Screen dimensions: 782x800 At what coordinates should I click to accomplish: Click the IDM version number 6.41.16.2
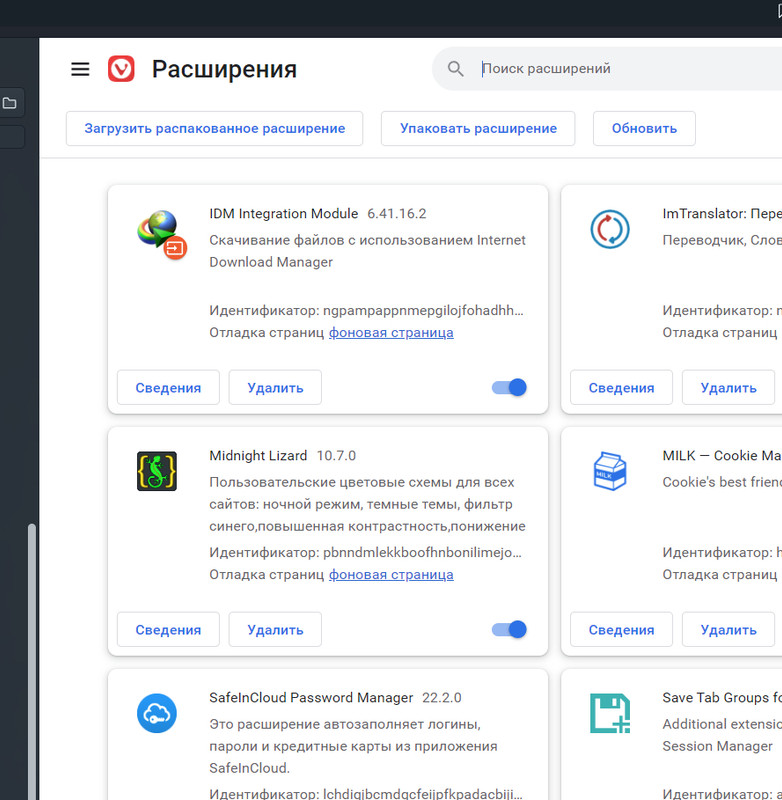(397, 213)
